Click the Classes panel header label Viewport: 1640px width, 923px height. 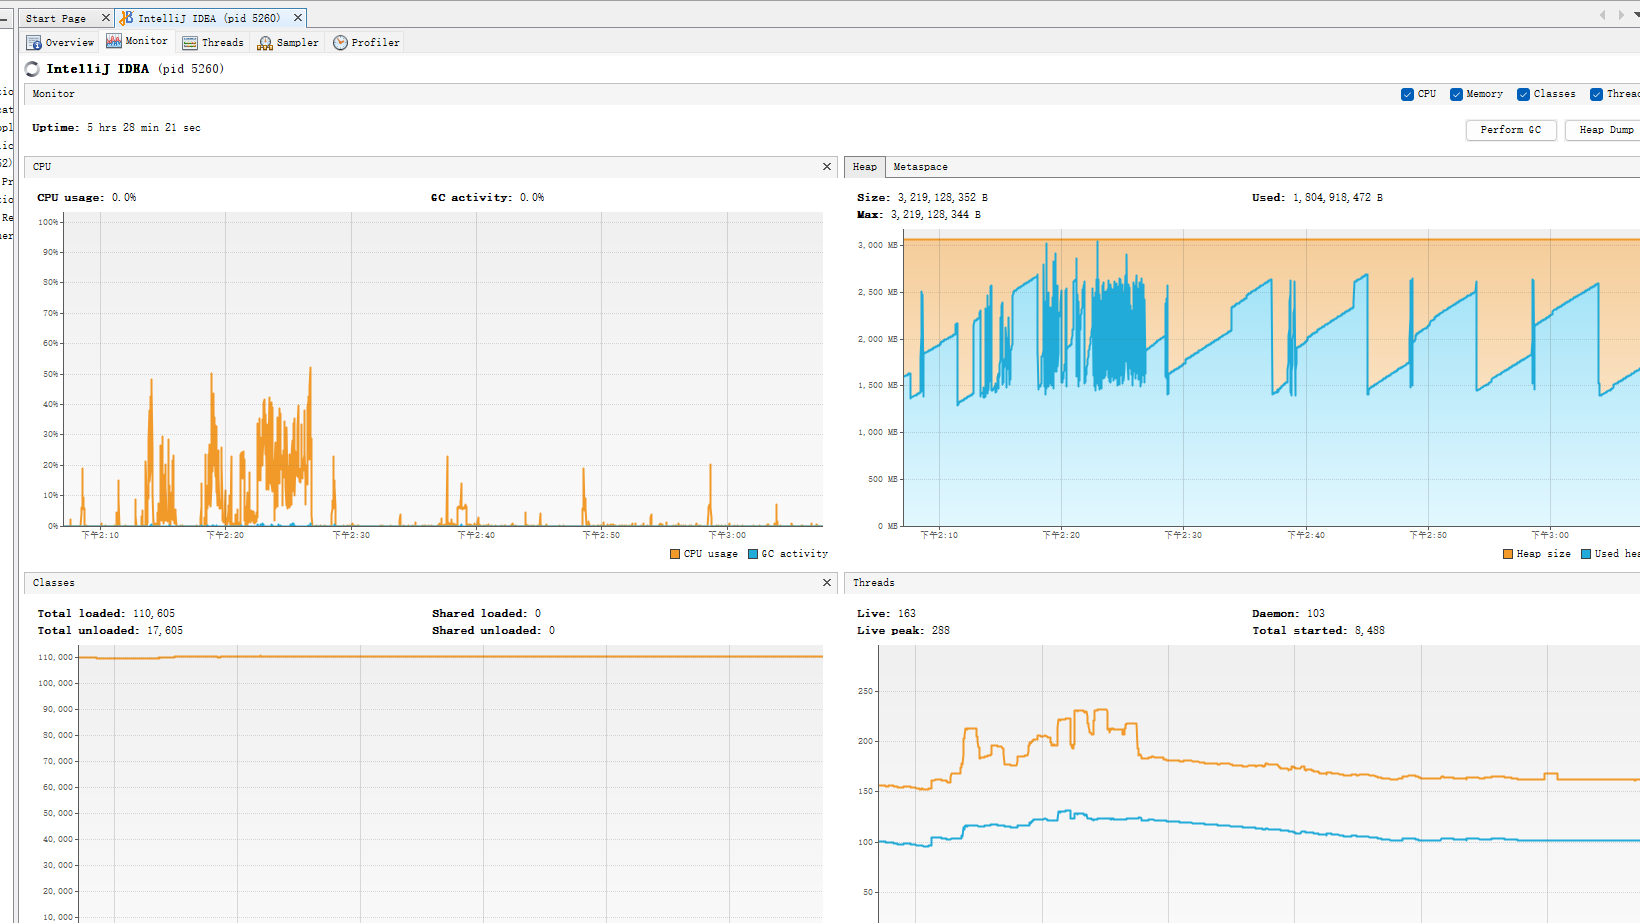[54, 583]
